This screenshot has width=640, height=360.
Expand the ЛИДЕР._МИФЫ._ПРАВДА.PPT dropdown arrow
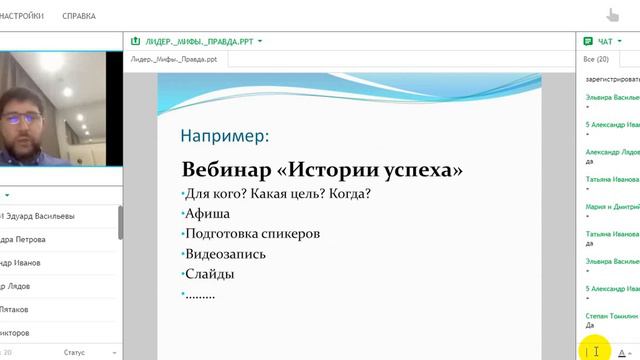click(260, 41)
